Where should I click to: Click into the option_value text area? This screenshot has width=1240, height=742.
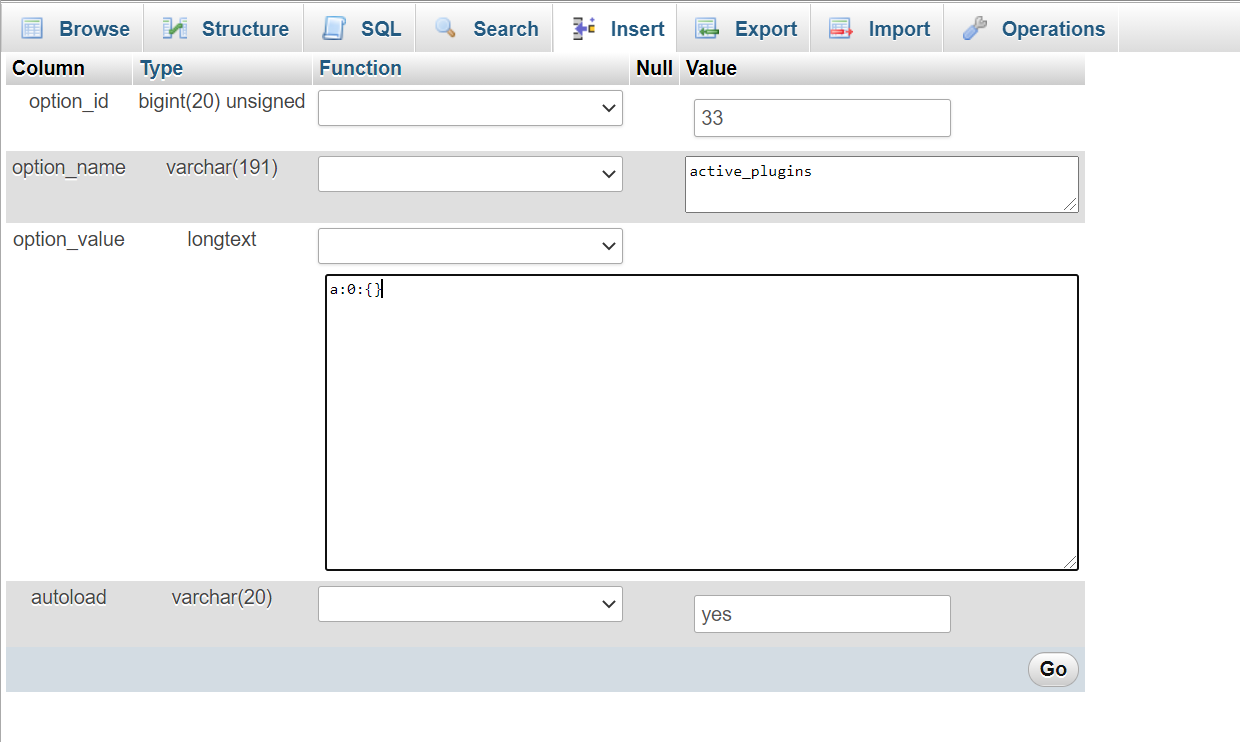(x=702, y=422)
